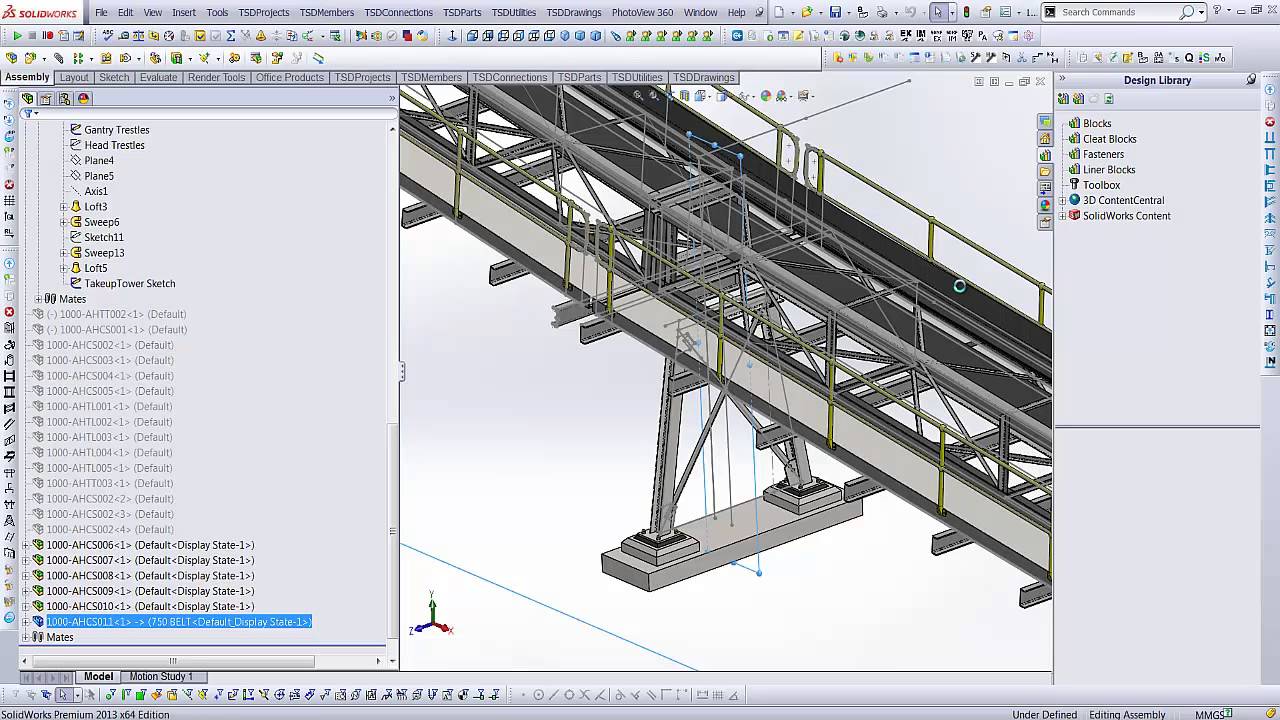Click the Rebuild traffic light icon
The width and height of the screenshot is (1280, 720).
966,12
